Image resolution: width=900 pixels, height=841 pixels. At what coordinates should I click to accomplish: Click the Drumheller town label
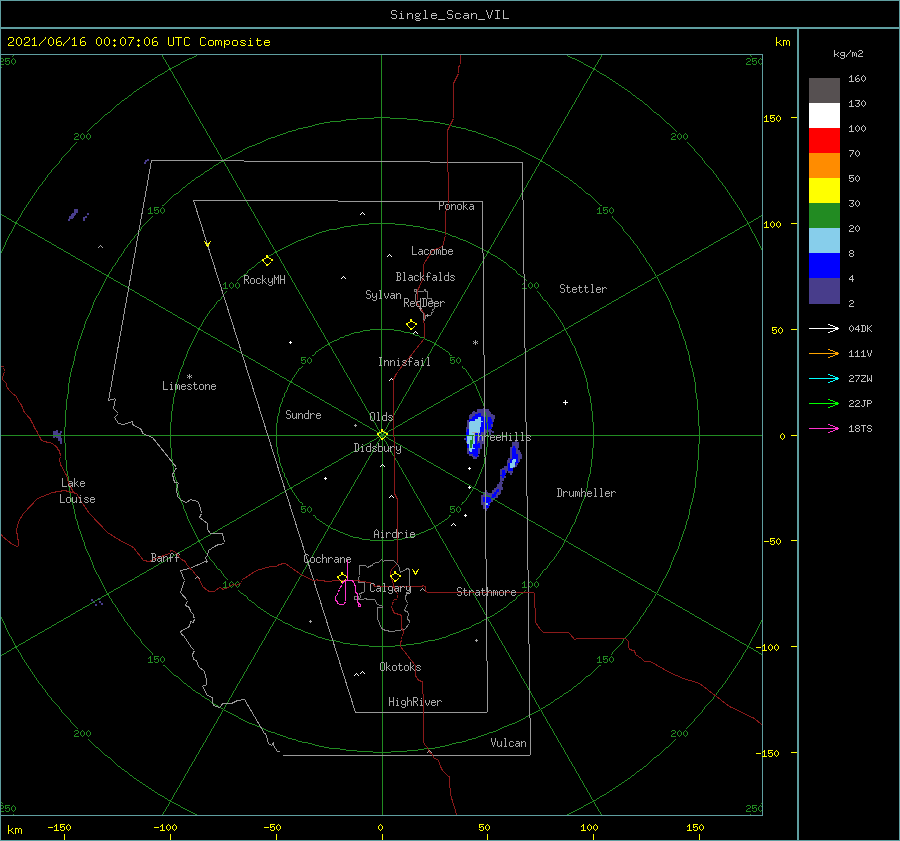(x=586, y=493)
